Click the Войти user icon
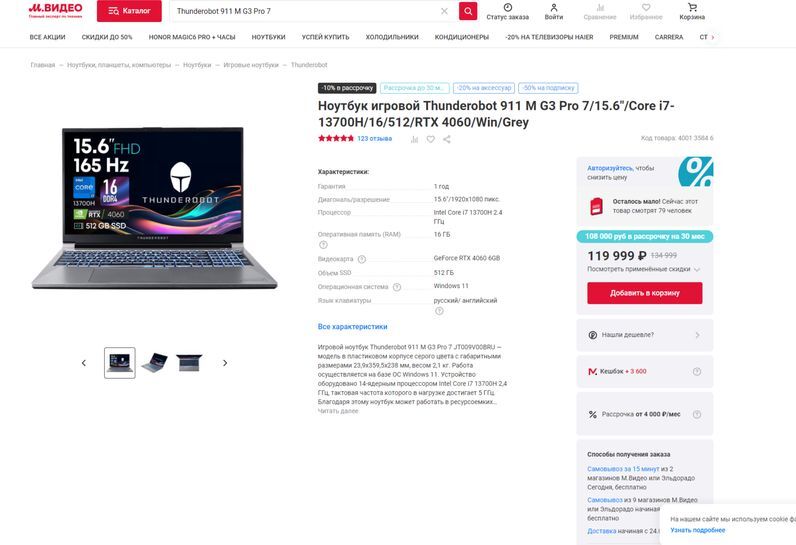Screen dimensions: 796x545 tap(554, 8)
